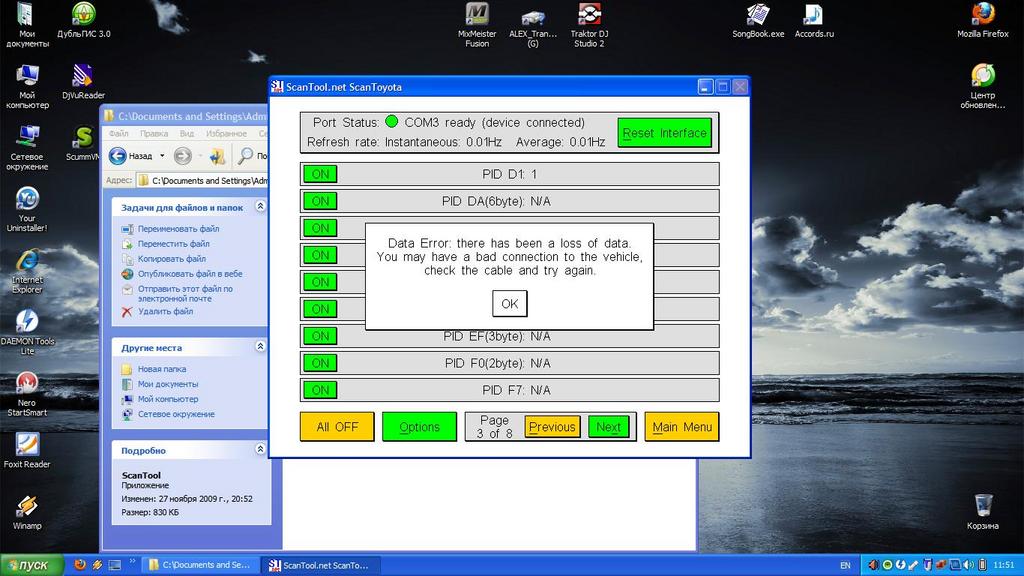
Task: Open DAEMON Tools Lite desktop icon
Action: [27, 332]
